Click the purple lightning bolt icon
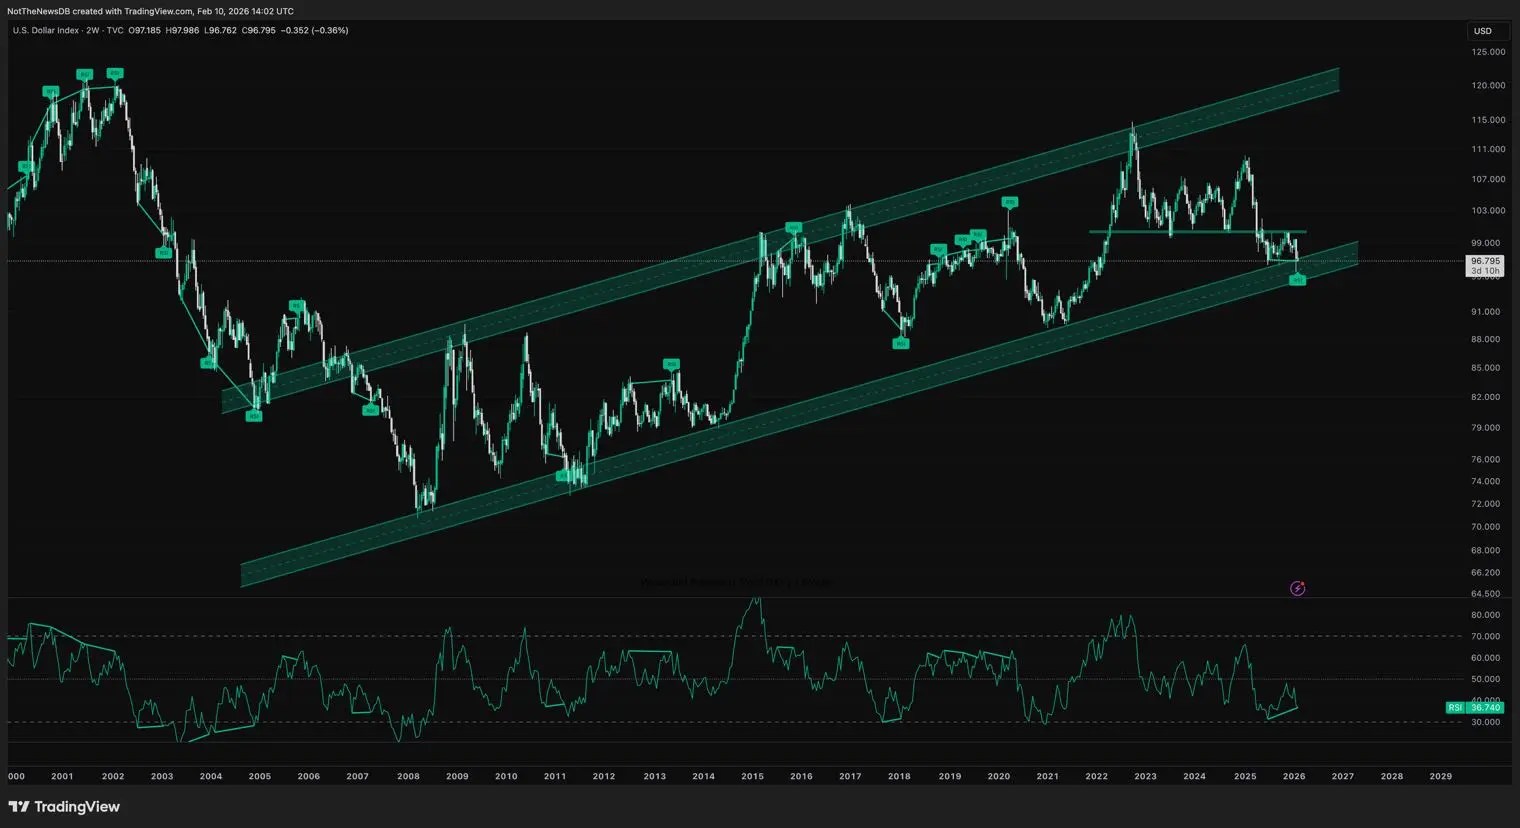Image resolution: width=1520 pixels, height=828 pixels. [1297, 588]
